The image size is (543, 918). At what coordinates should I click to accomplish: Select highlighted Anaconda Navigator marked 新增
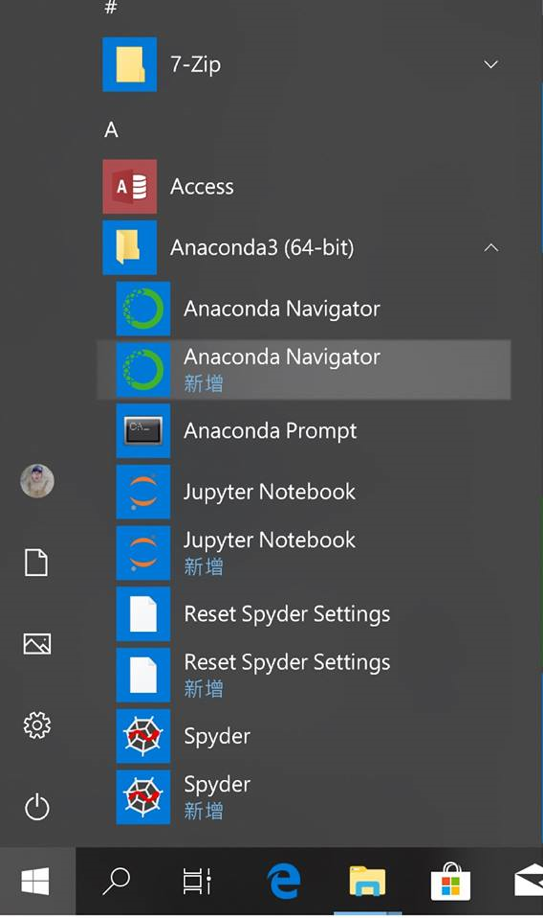[303, 370]
